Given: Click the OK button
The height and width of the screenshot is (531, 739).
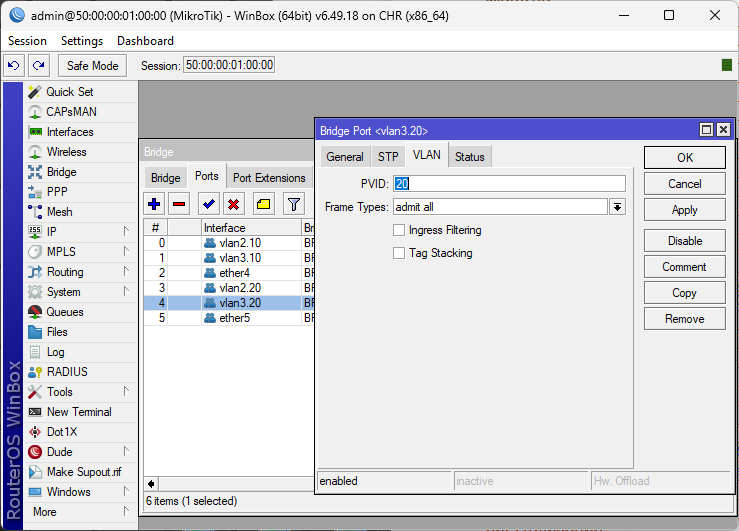Looking at the screenshot, I should pyautogui.click(x=684, y=158).
